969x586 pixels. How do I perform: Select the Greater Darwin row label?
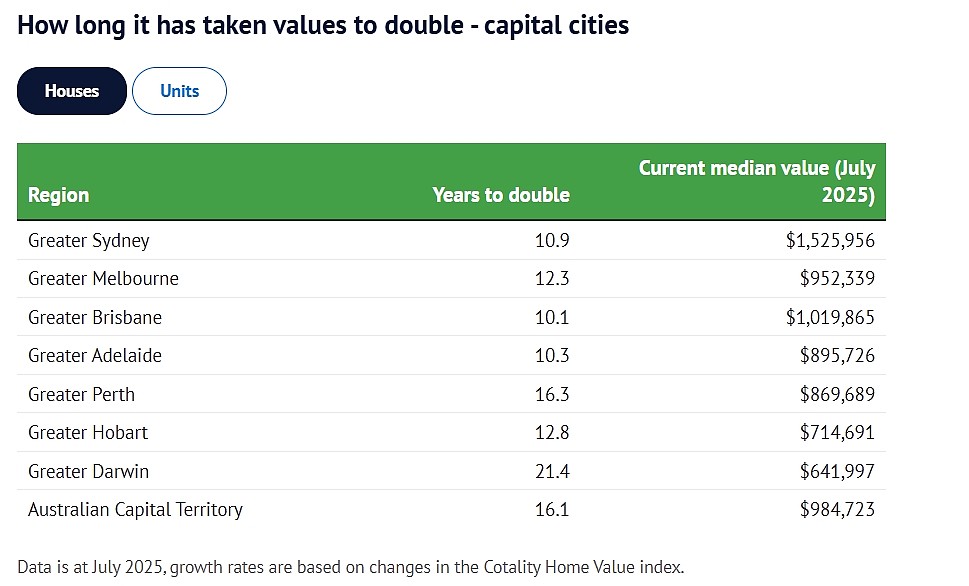coord(88,471)
